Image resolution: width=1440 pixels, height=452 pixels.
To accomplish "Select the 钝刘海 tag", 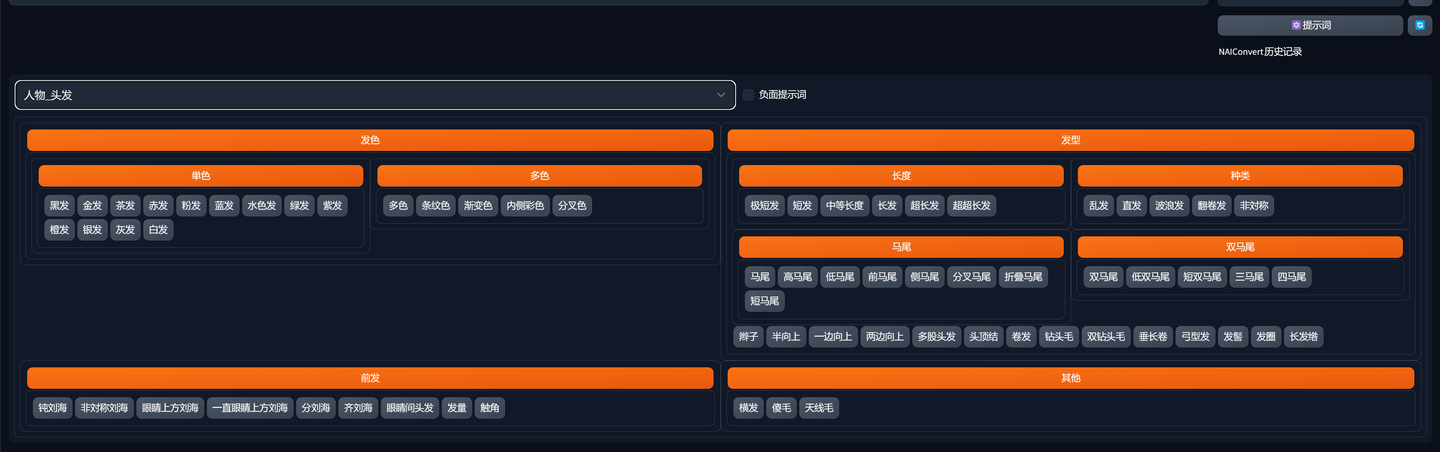I will click(x=53, y=408).
